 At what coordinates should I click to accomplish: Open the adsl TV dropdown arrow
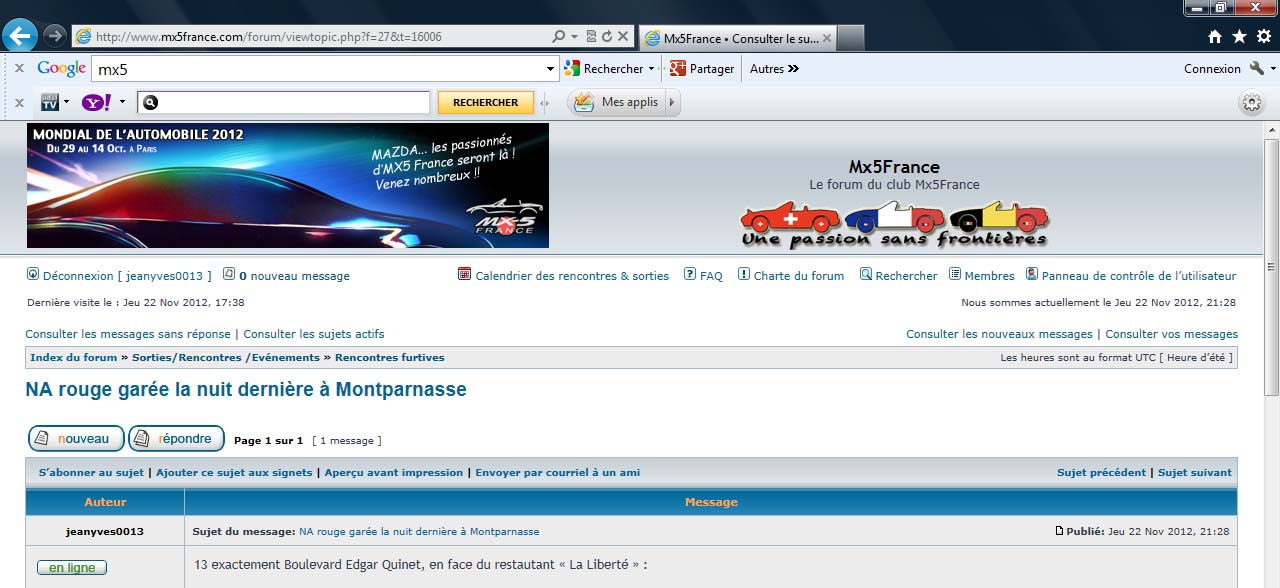pos(66,102)
